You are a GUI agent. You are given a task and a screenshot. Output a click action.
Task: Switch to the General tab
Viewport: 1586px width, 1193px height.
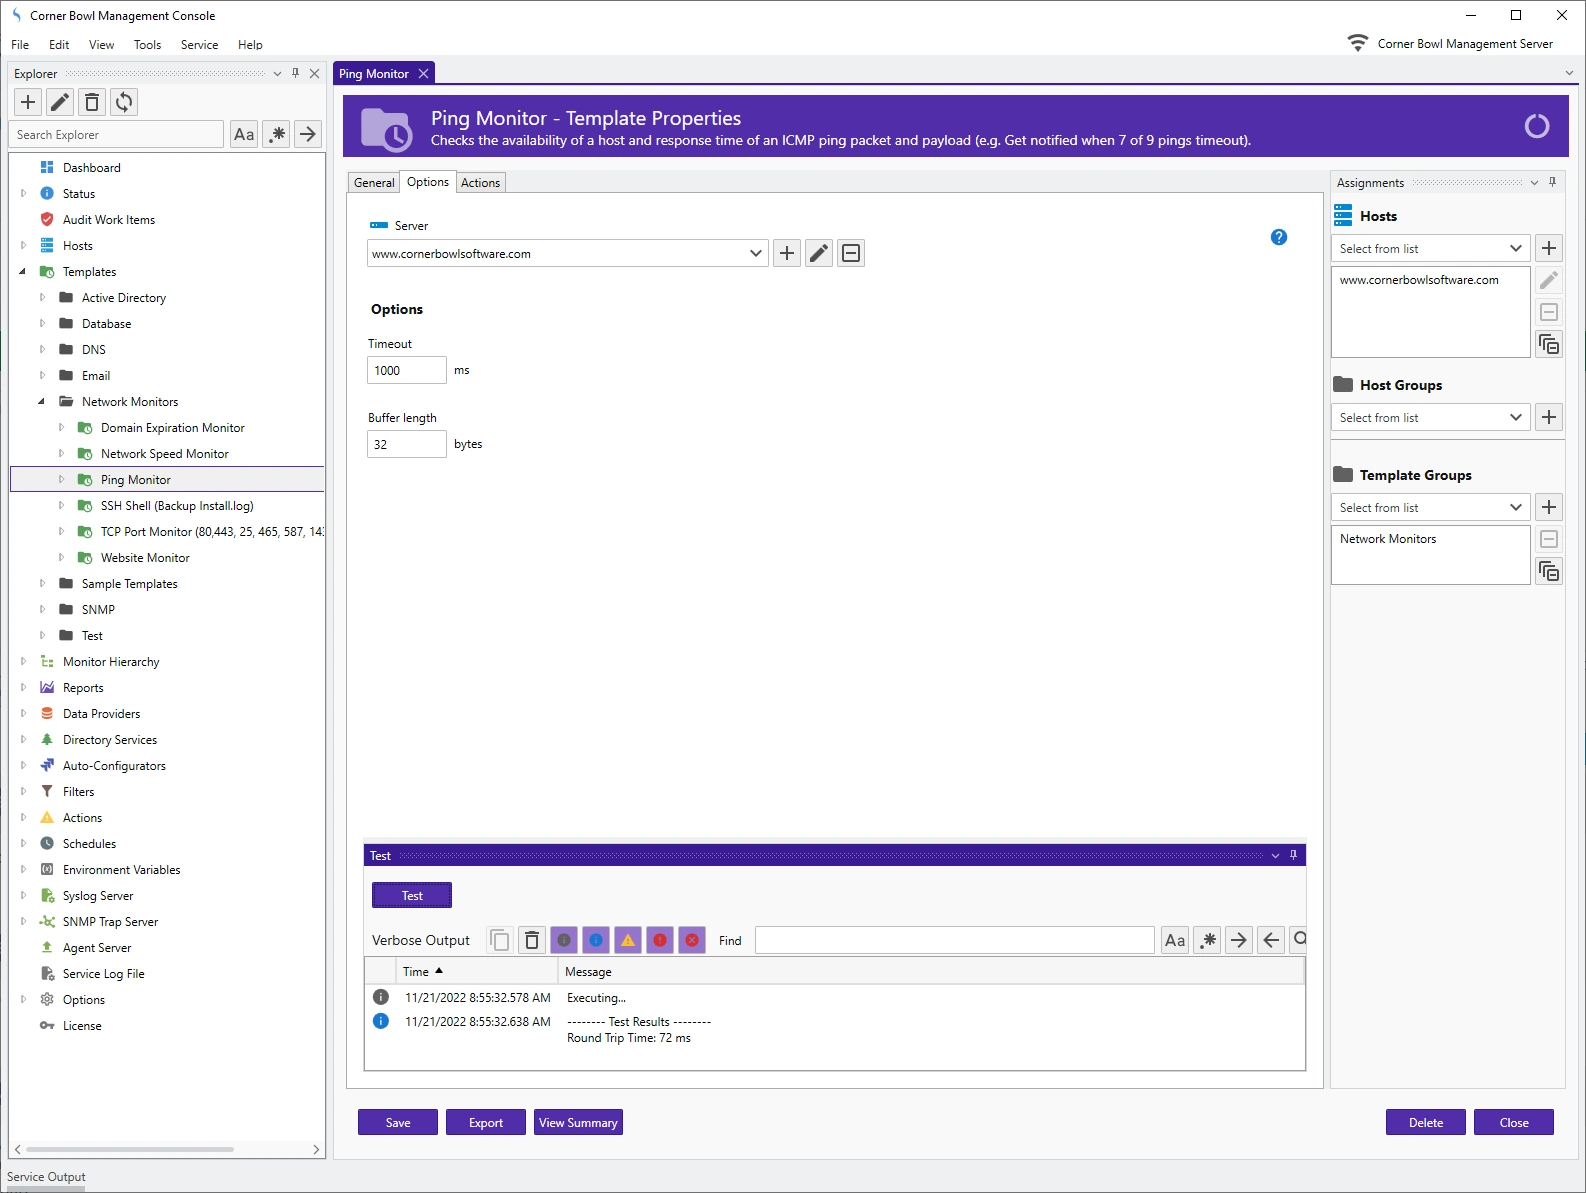pos(374,183)
